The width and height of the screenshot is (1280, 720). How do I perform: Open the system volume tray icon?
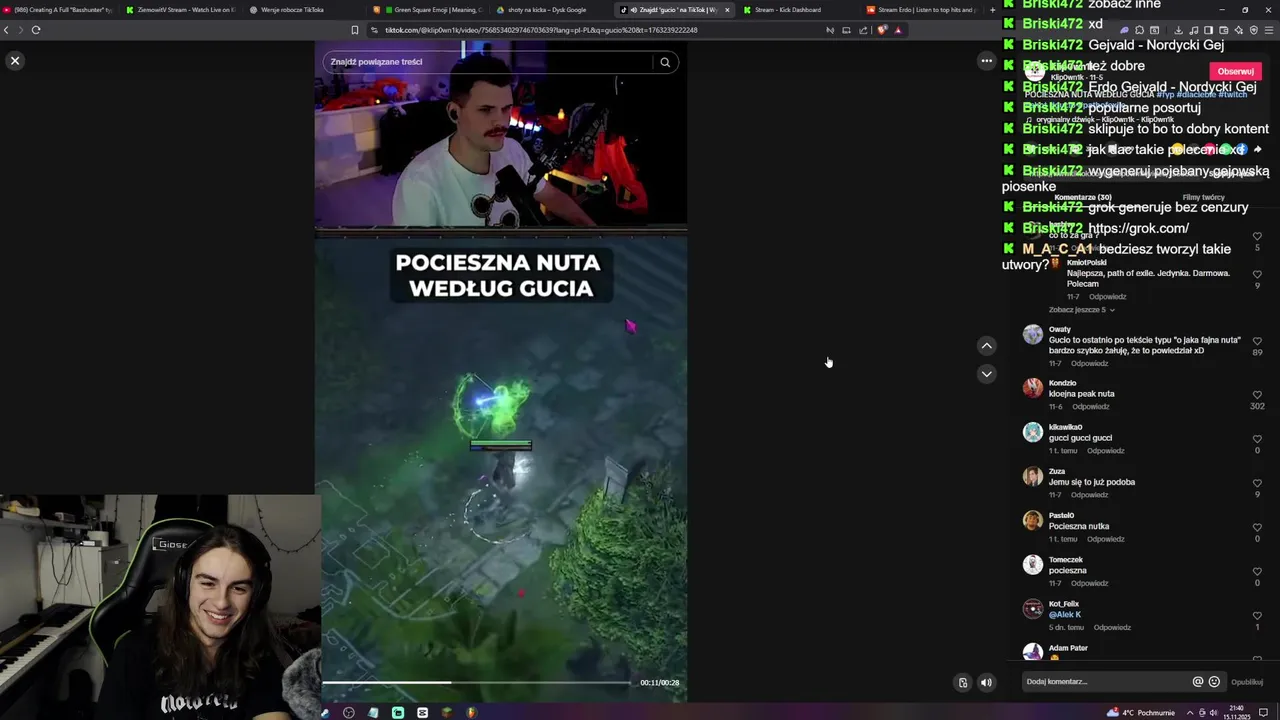tap(1214, 713)
